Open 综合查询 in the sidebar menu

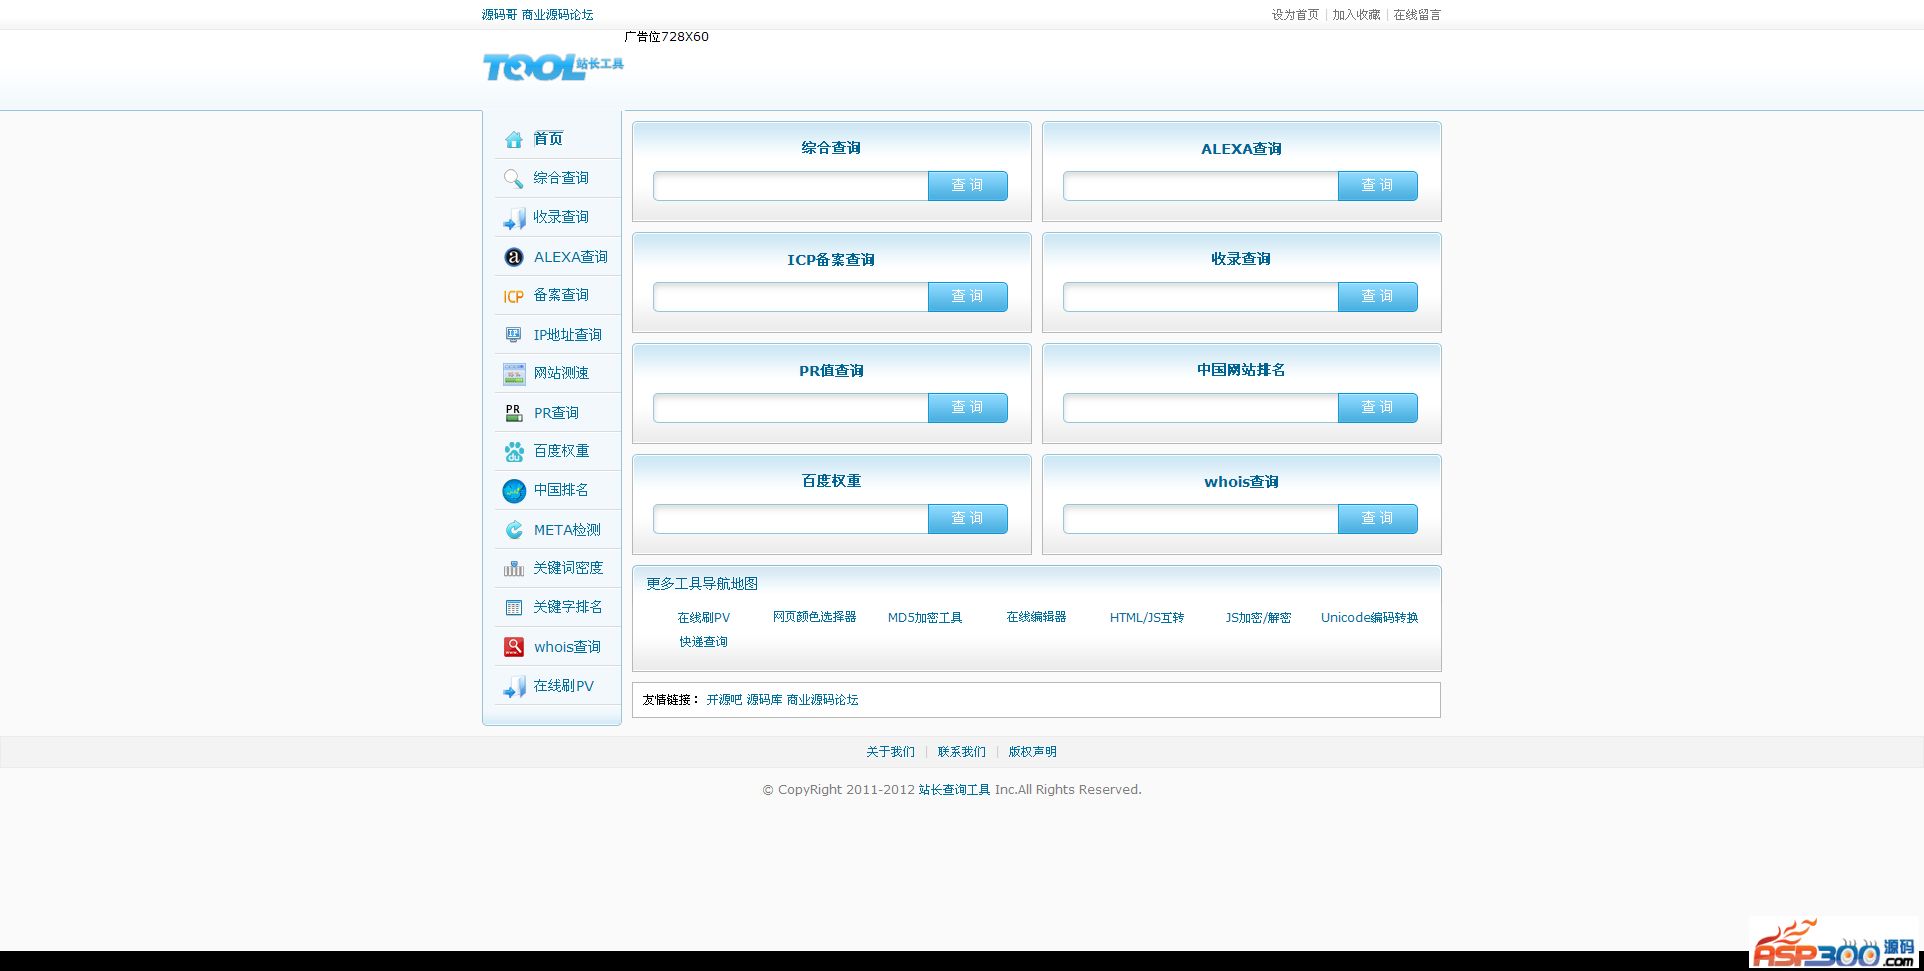point(561,178)
